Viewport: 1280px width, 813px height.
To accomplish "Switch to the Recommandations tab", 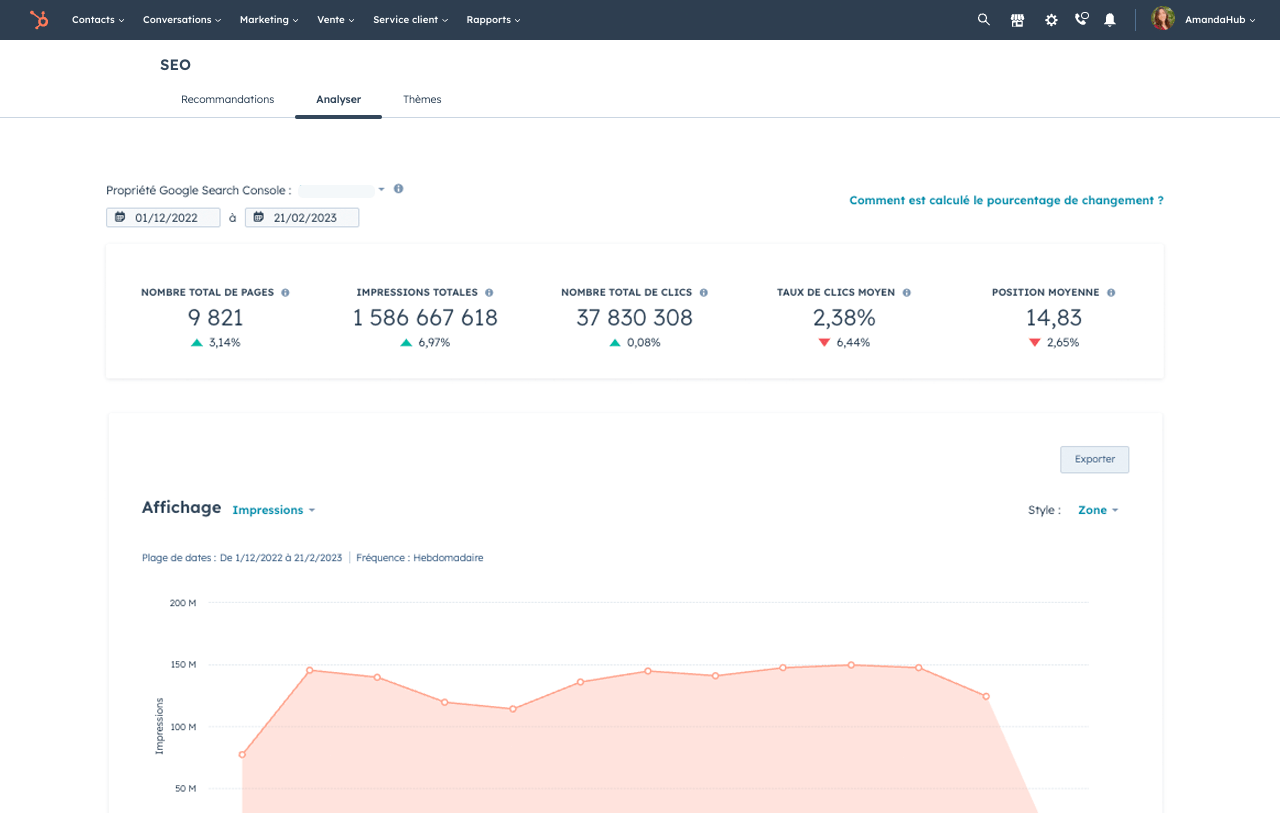I will [x=227, y=100].
